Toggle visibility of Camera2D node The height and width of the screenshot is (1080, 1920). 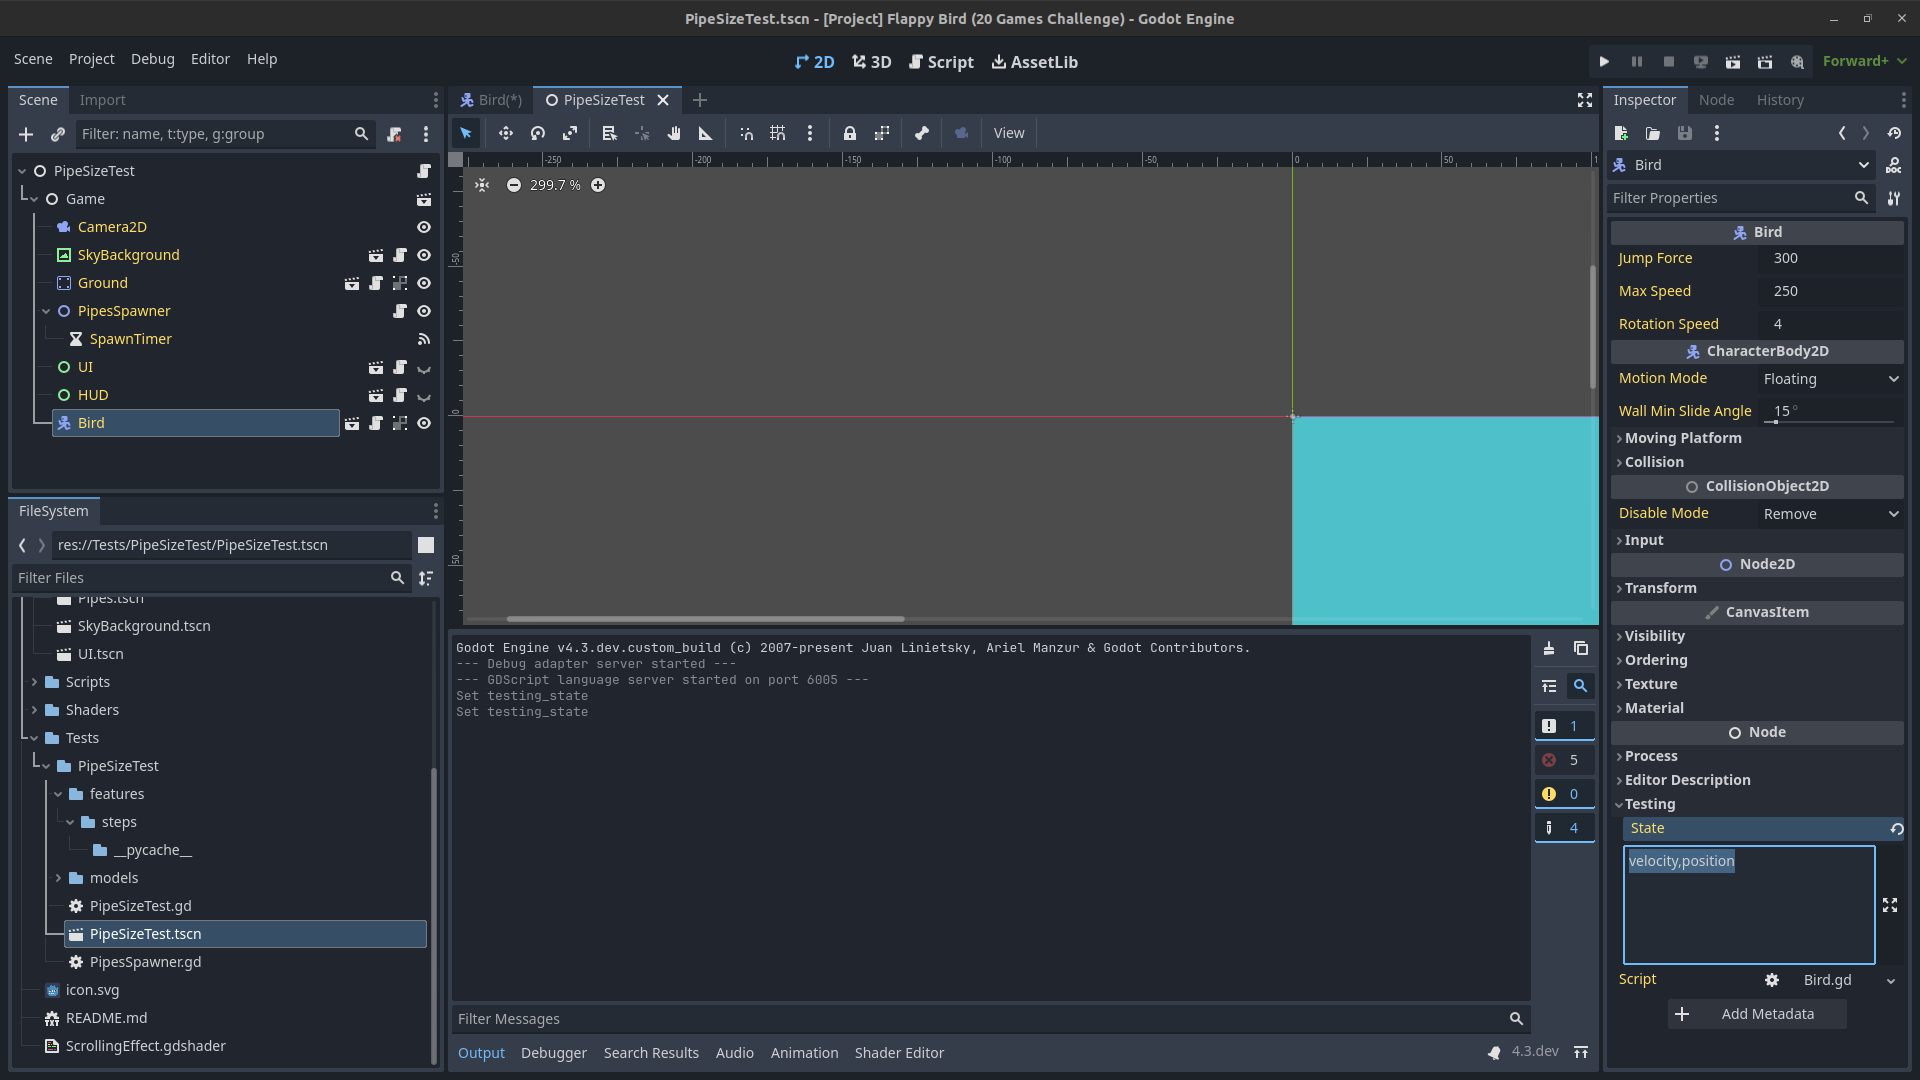tap(424, 227)
